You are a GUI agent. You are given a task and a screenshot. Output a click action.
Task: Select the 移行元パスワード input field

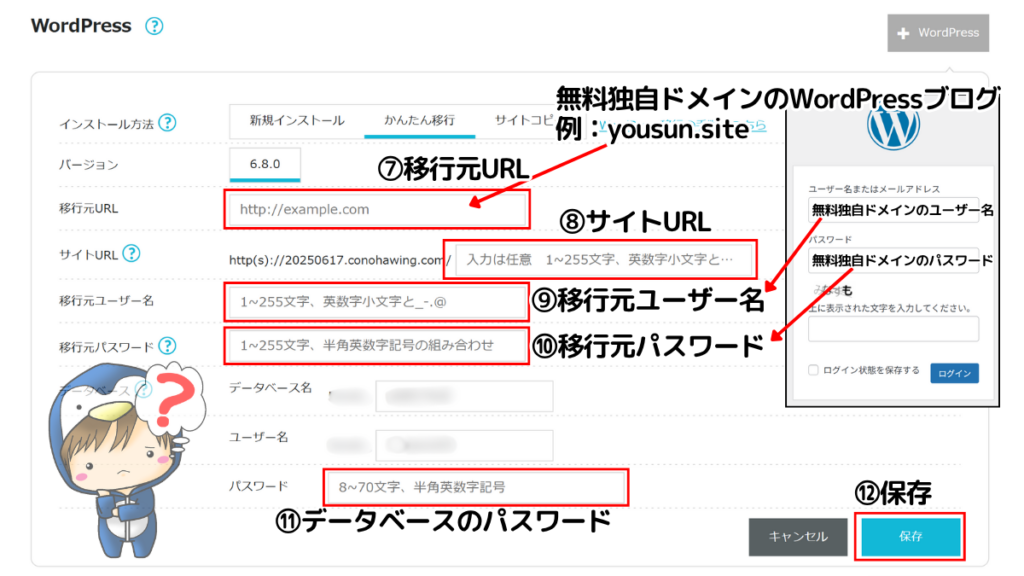377,345
